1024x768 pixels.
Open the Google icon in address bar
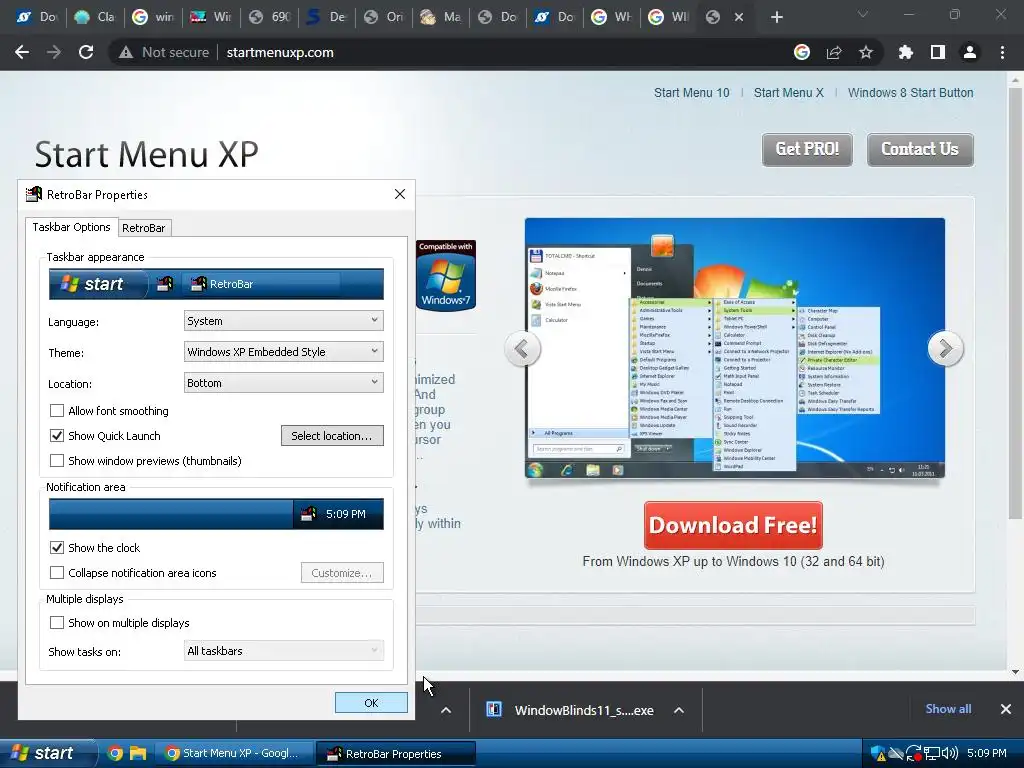tap(802, 52)
